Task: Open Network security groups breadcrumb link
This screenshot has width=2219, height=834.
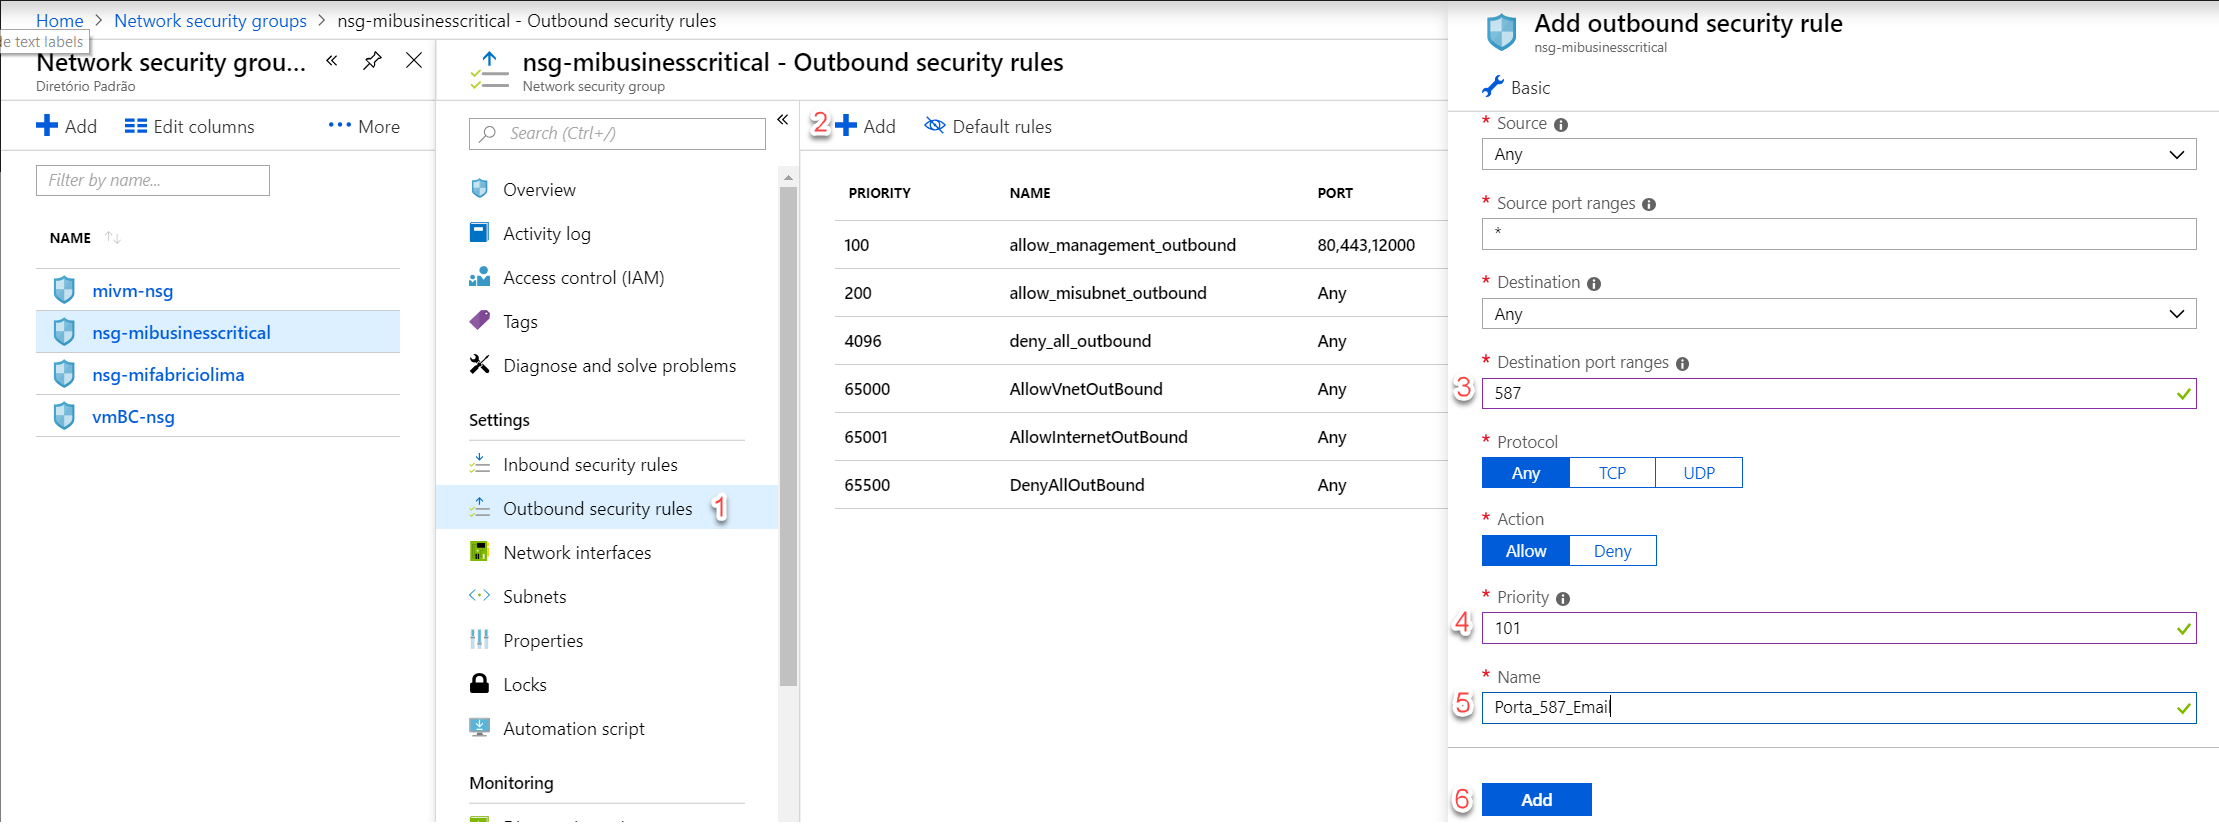Action: tap(210, 20)
